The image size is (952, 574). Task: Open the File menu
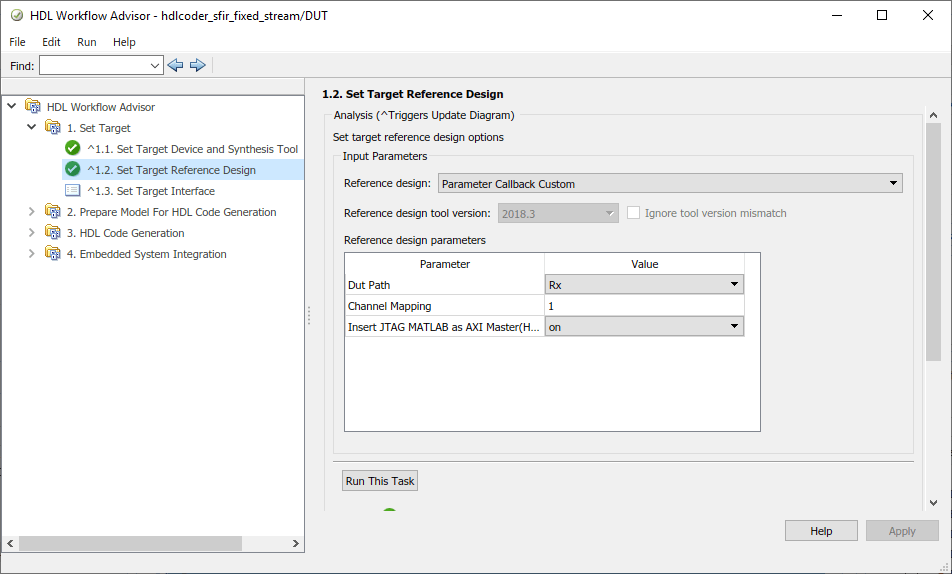pyautogui.click(x=18, y=42)
